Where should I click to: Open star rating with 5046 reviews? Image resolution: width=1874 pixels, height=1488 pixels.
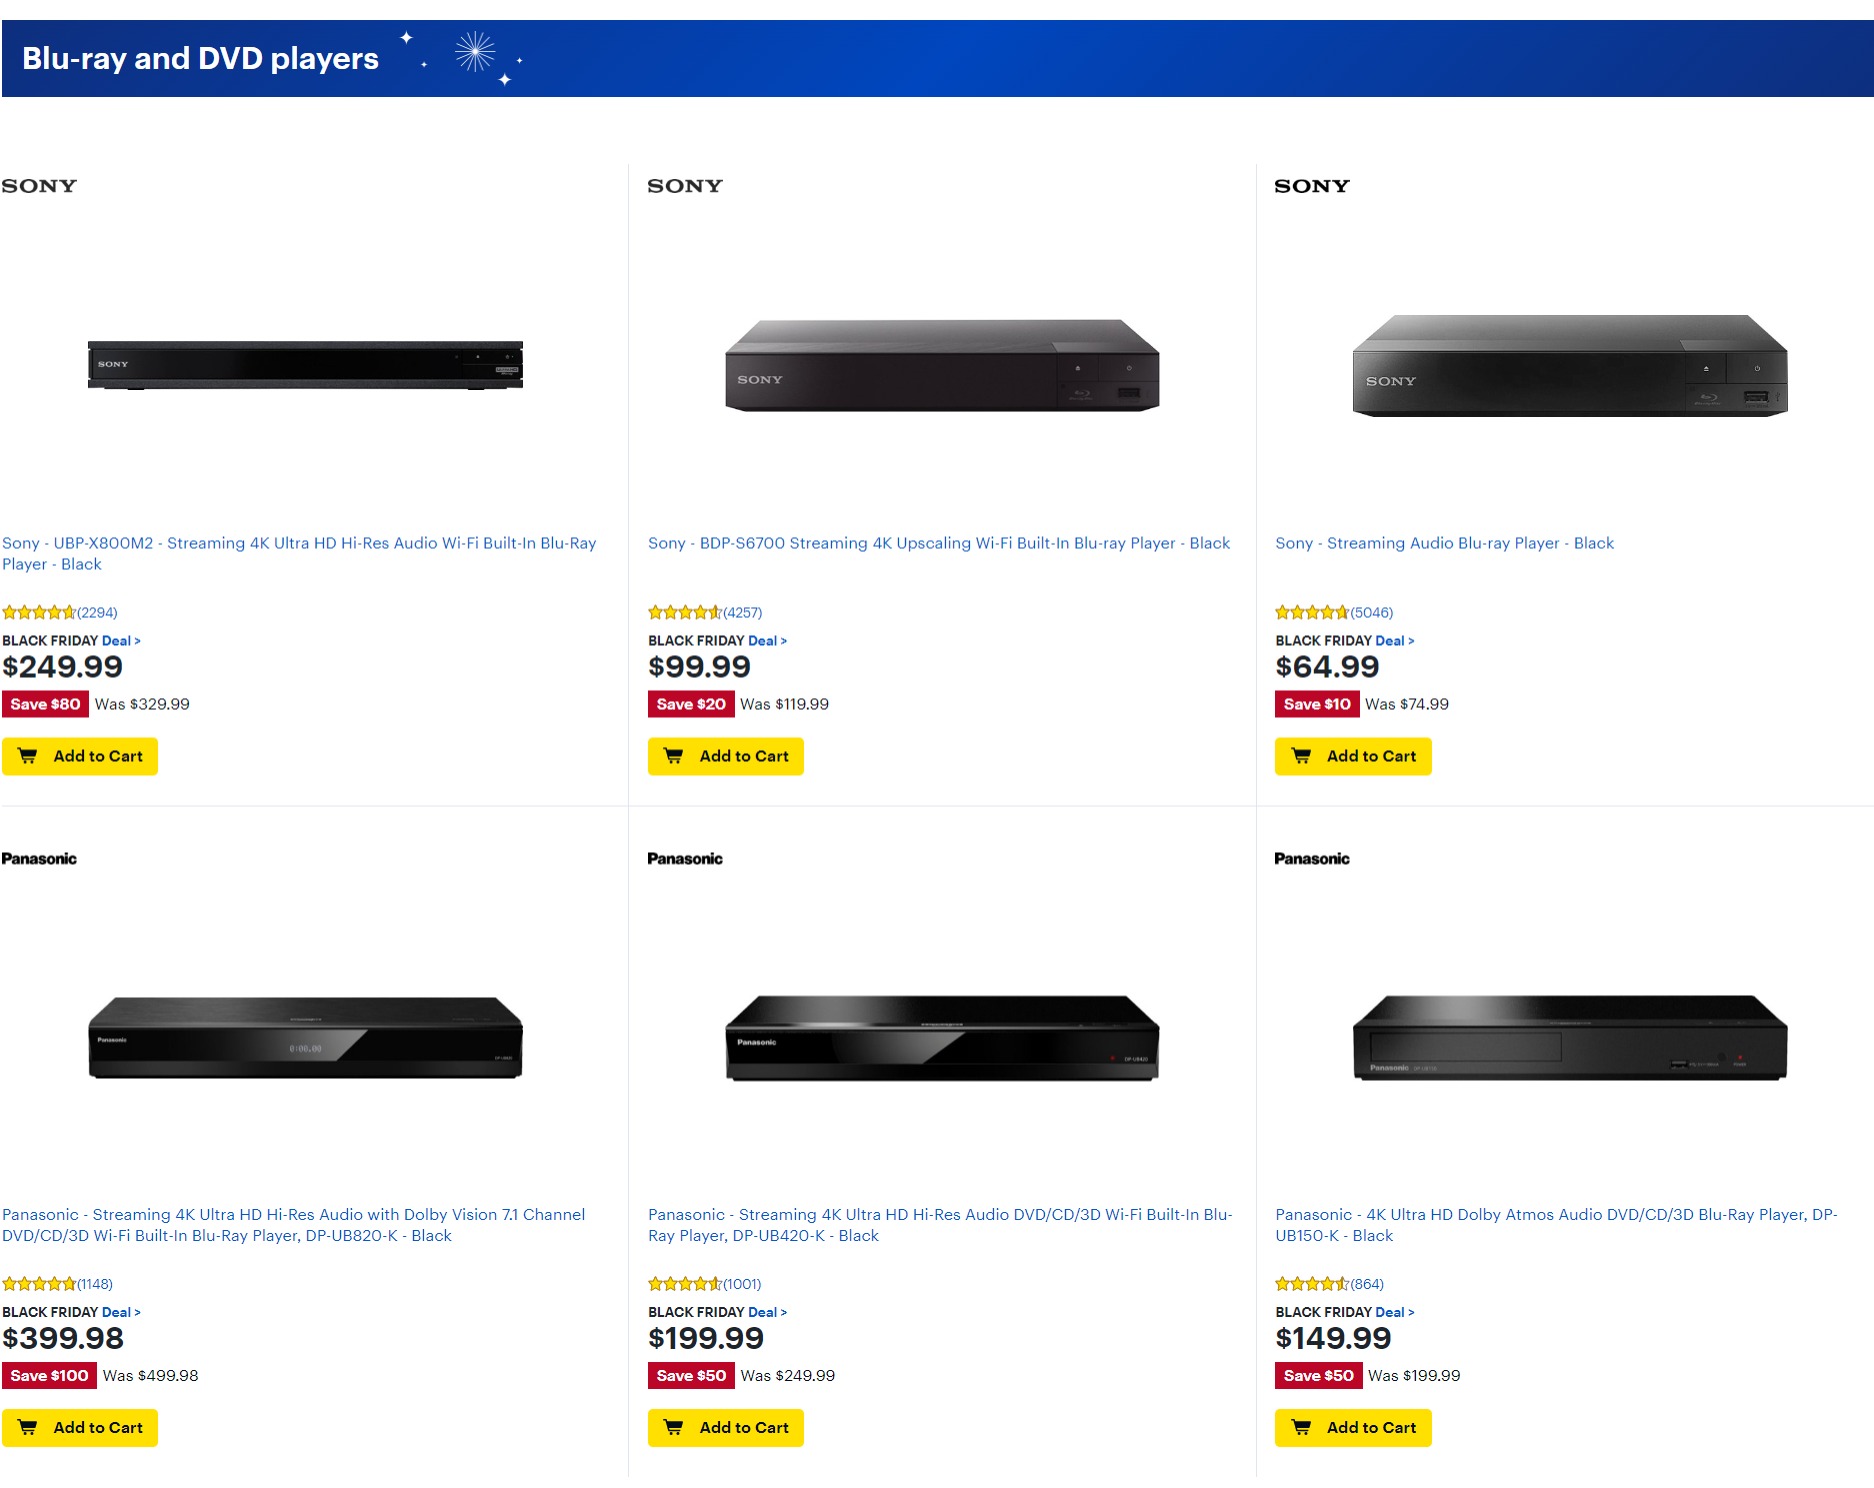click(1334, 612)
